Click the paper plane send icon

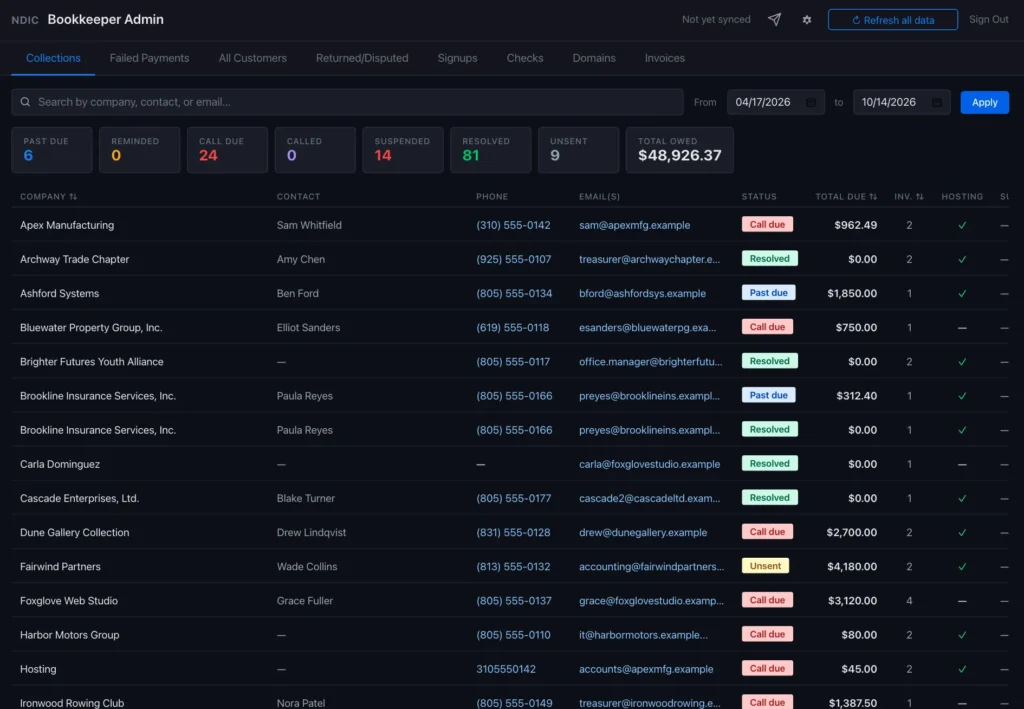pos(775,20)
